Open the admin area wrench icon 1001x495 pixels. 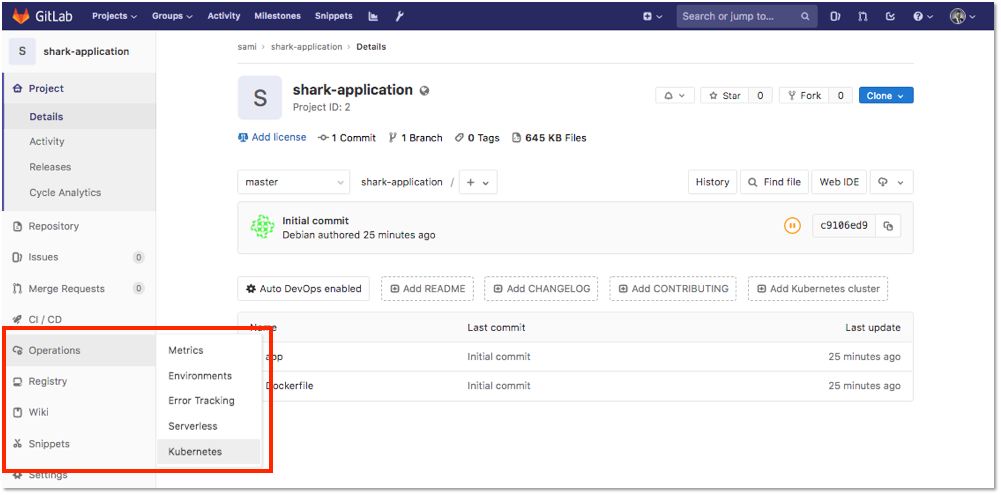click(x=400, y=16)
